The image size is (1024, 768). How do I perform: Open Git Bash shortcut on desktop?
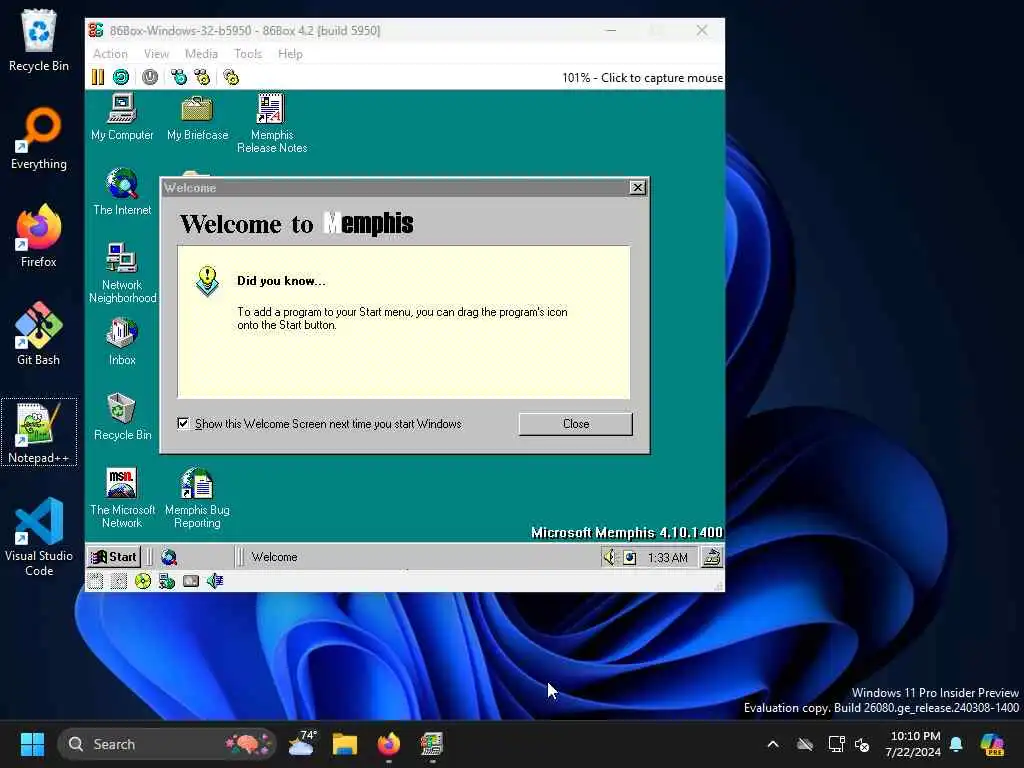(x=39, y=334)
